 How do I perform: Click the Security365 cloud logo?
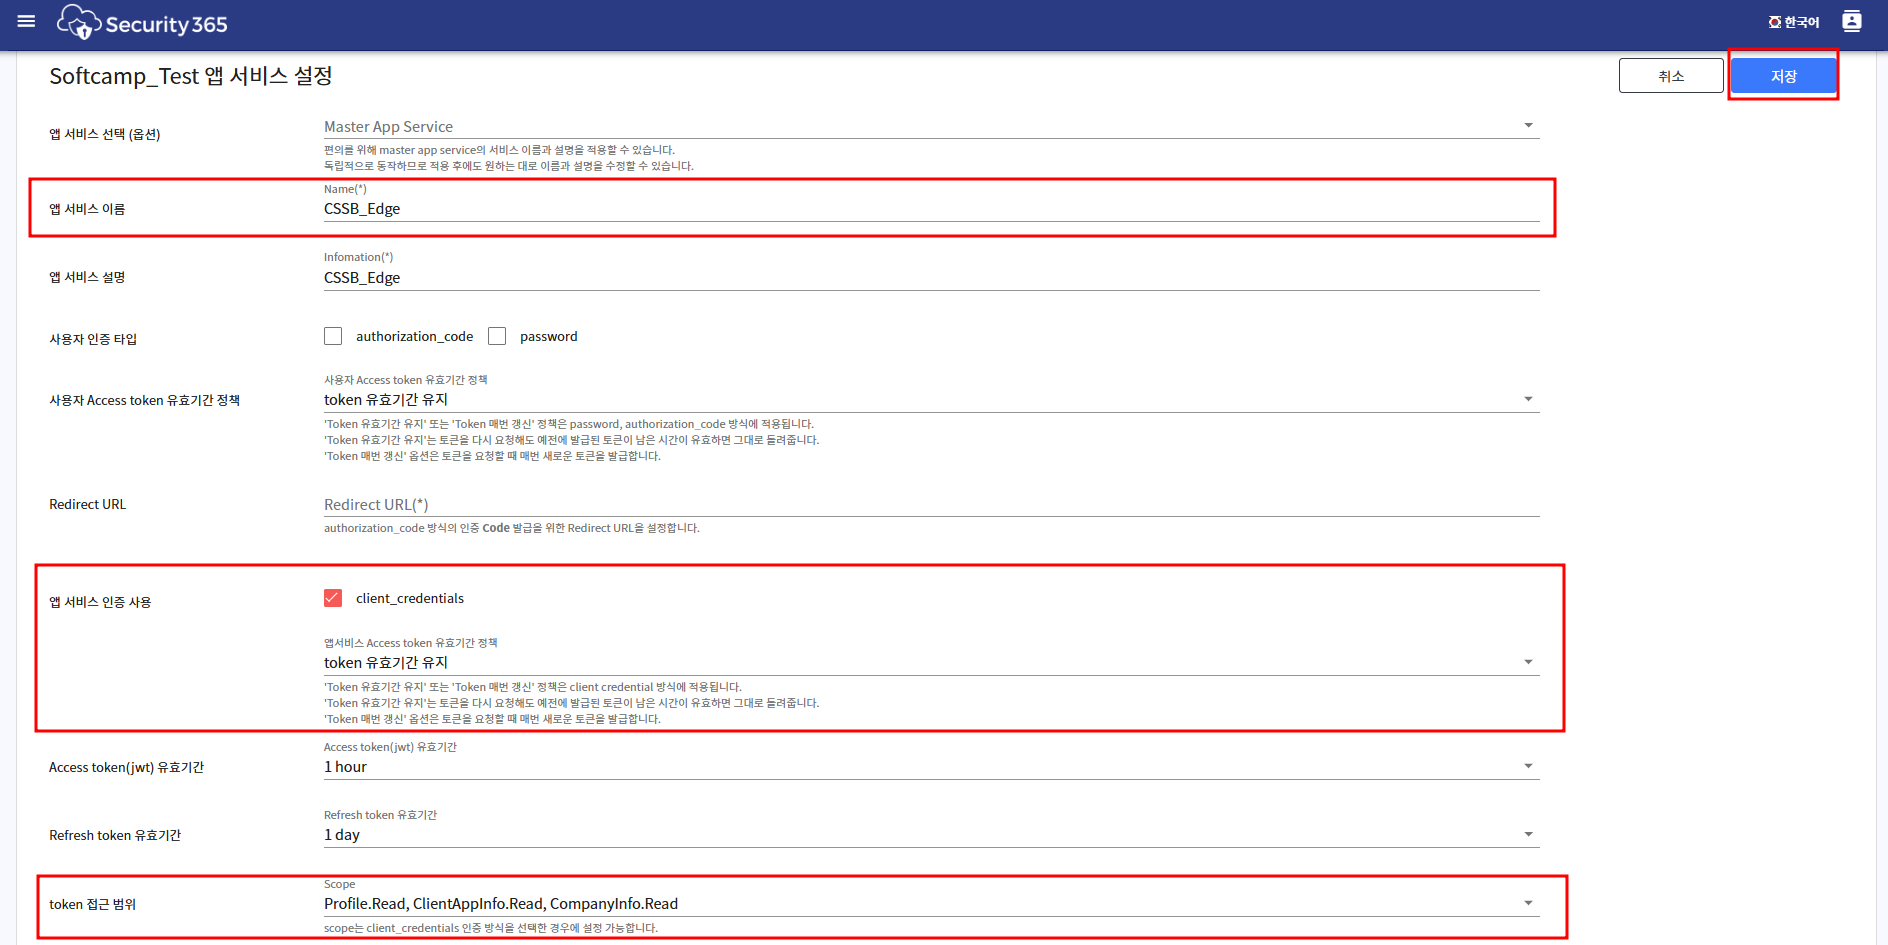[x=79, y=22]
